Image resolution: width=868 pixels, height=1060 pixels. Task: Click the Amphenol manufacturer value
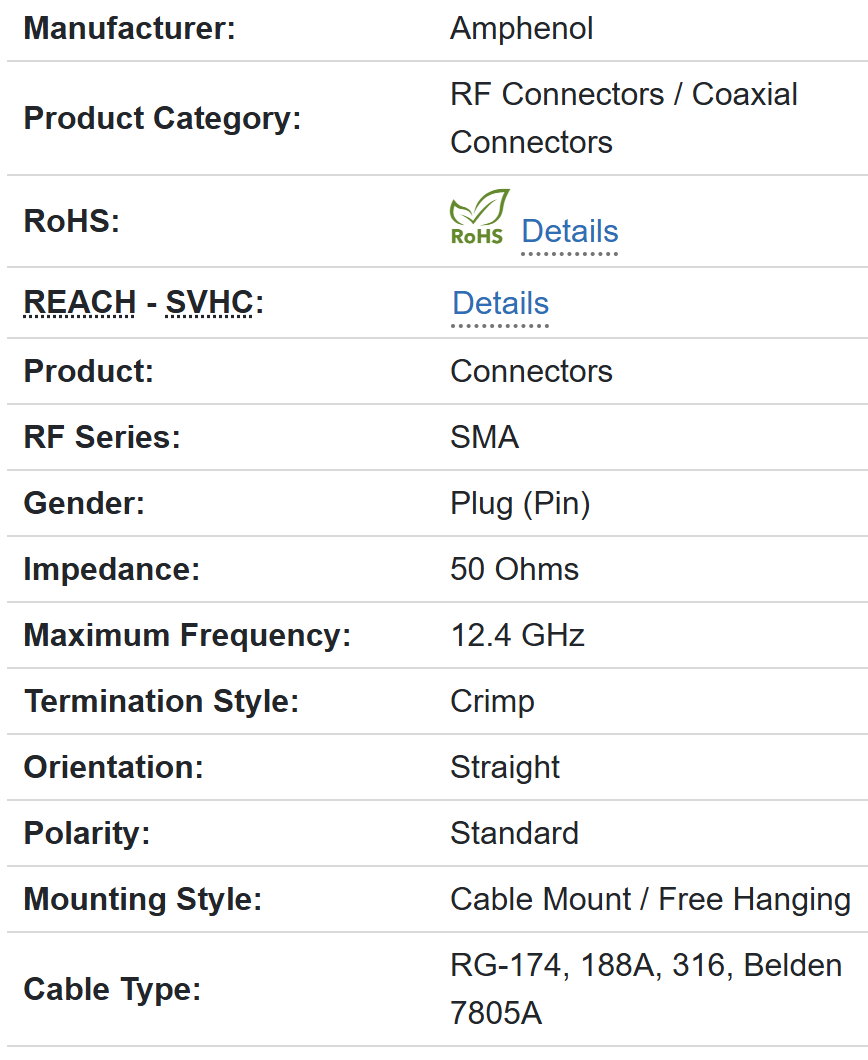tap(521, 28)
